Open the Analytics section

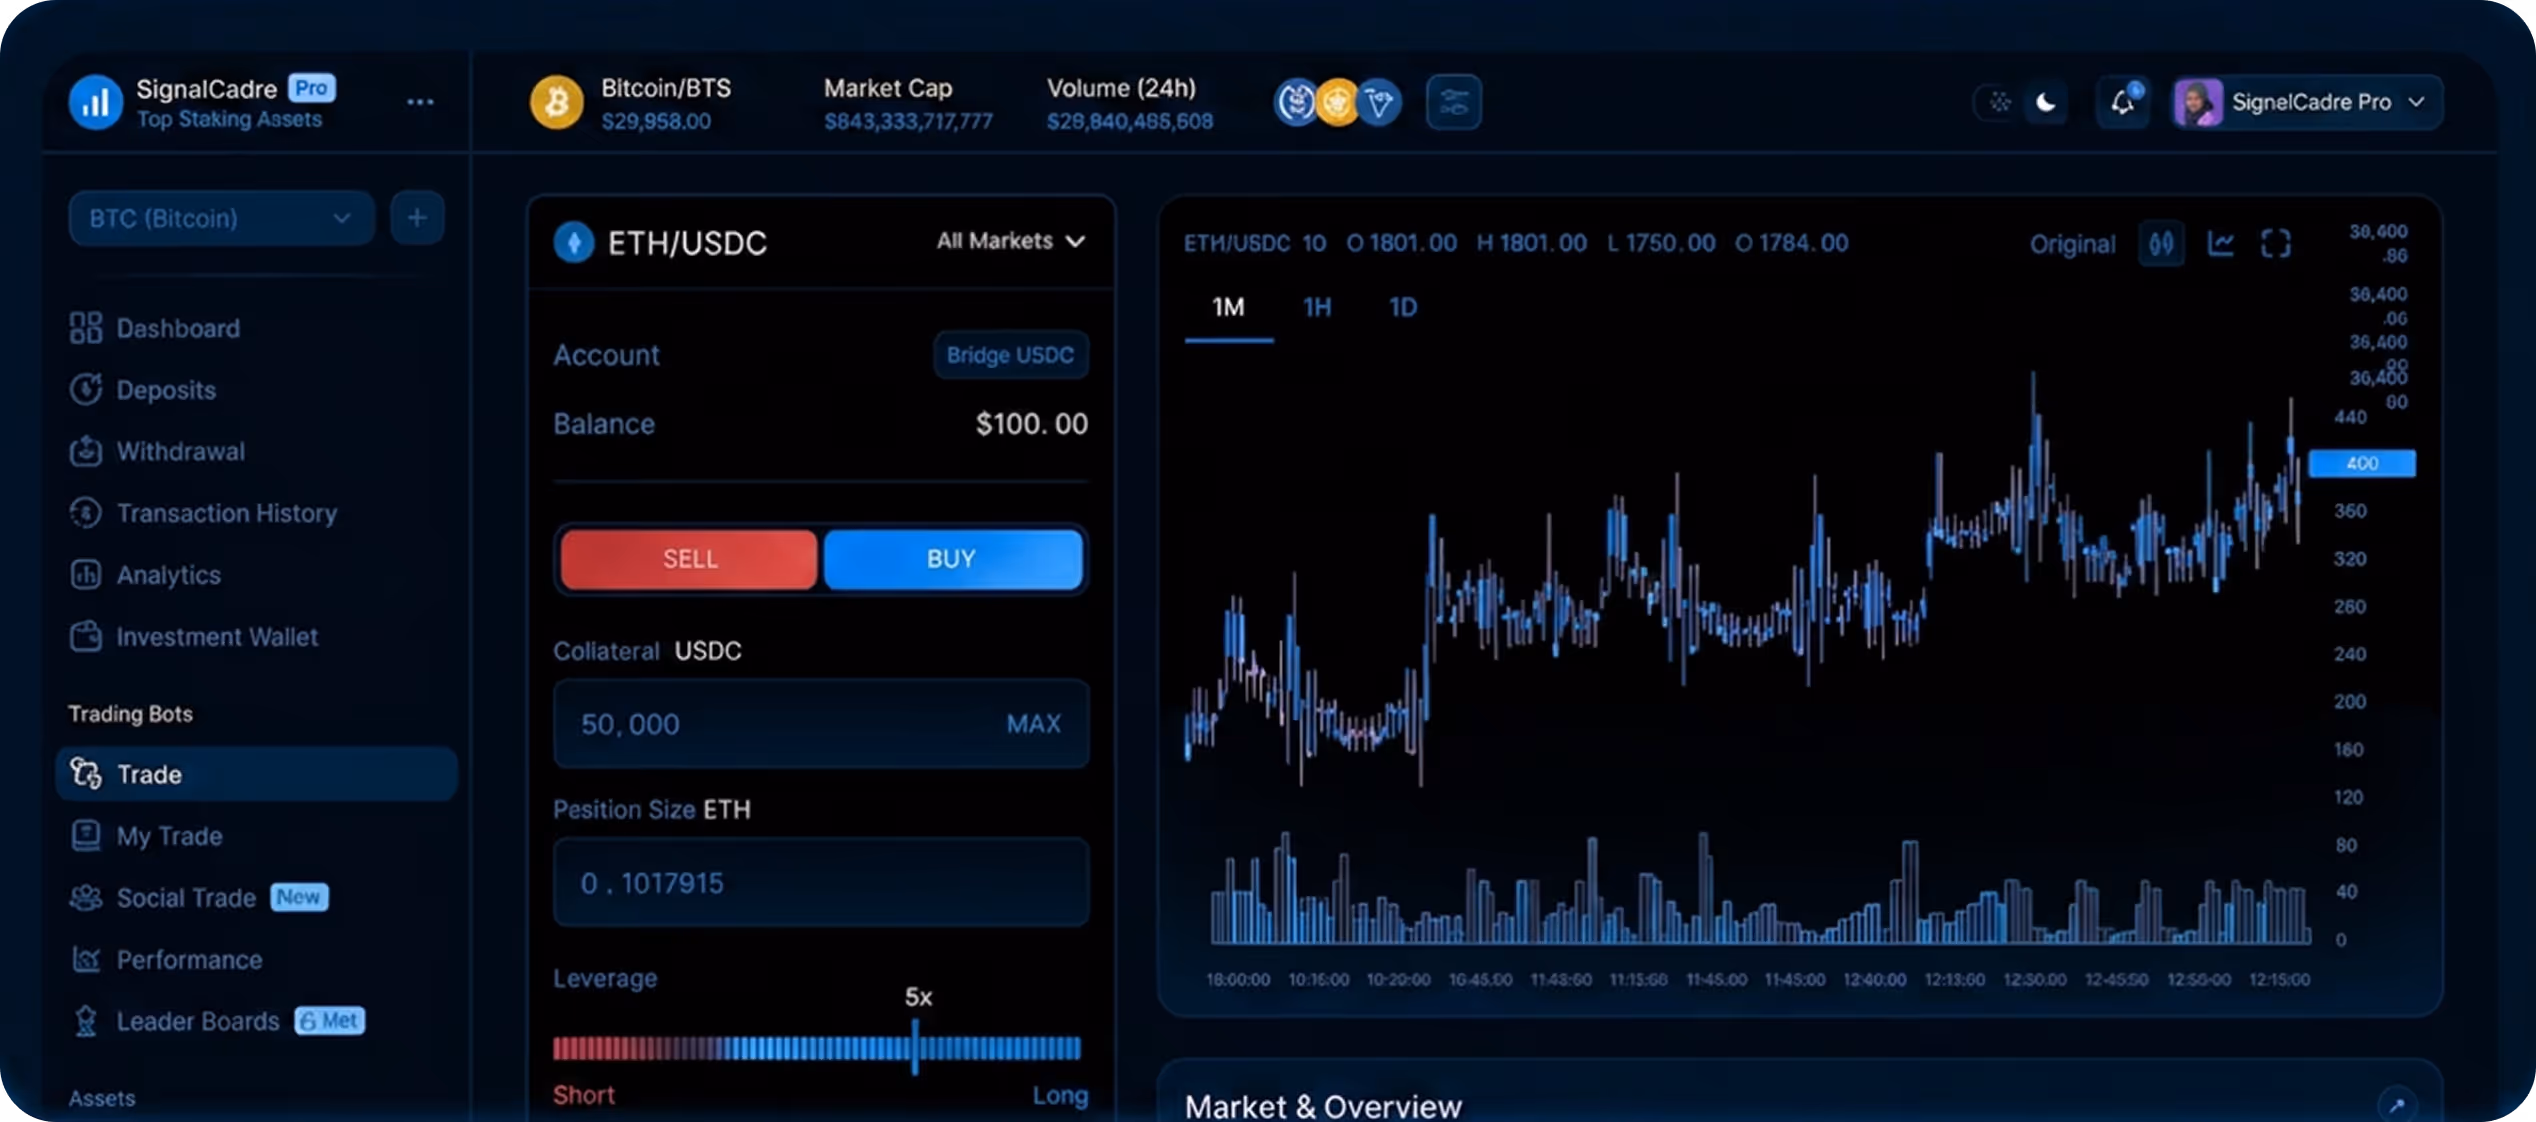tap(145, 575)
